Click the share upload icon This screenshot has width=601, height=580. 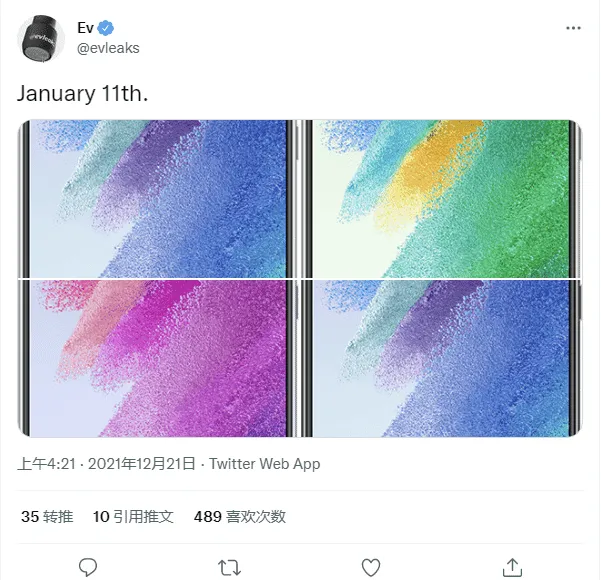point(512,567)
